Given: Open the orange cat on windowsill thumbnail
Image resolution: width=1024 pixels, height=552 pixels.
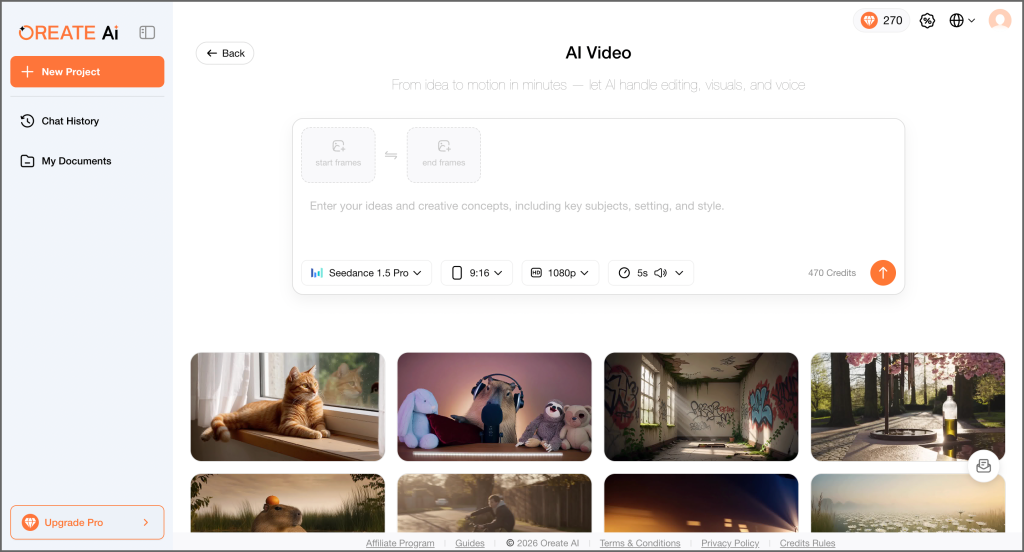Looking at the screenshot, I should pyautogui.click(x=288, y=407).
